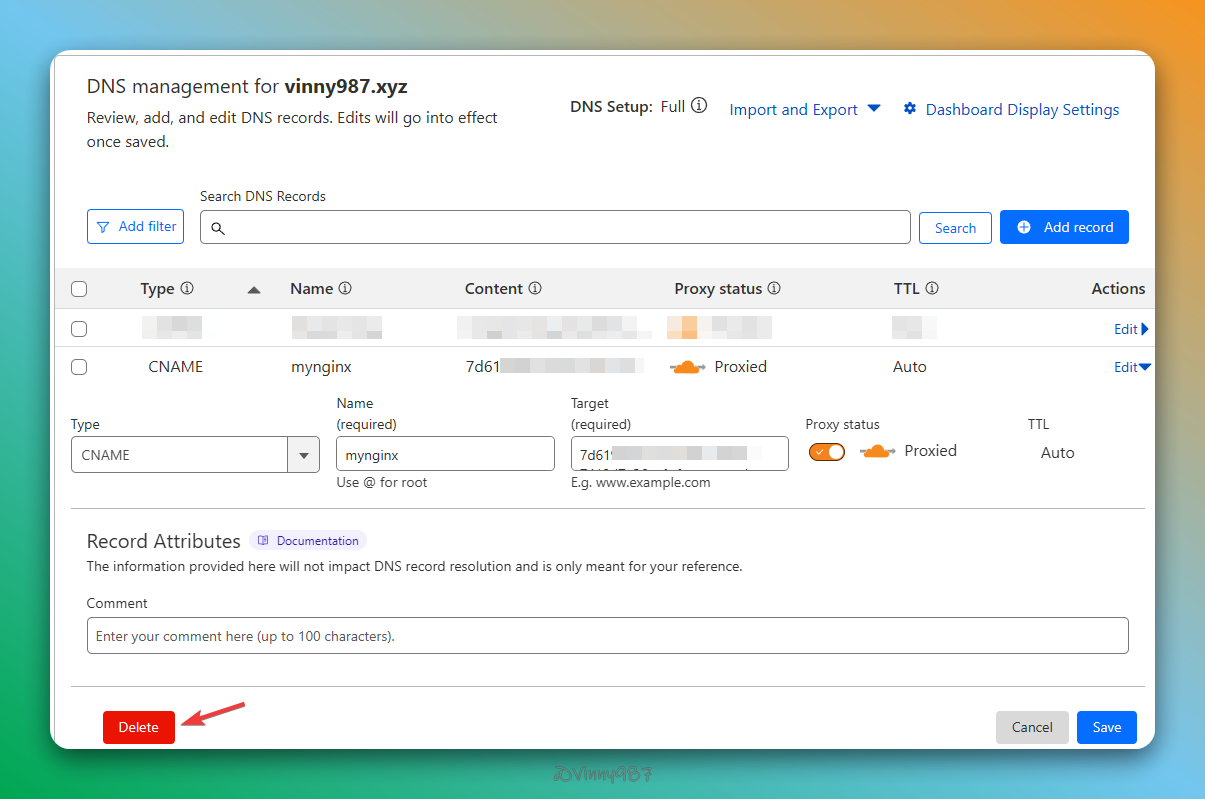This screenshot has width=1205, height=799.
Task: Check the select-all records checkbox in header
Action: click(79, 289)
